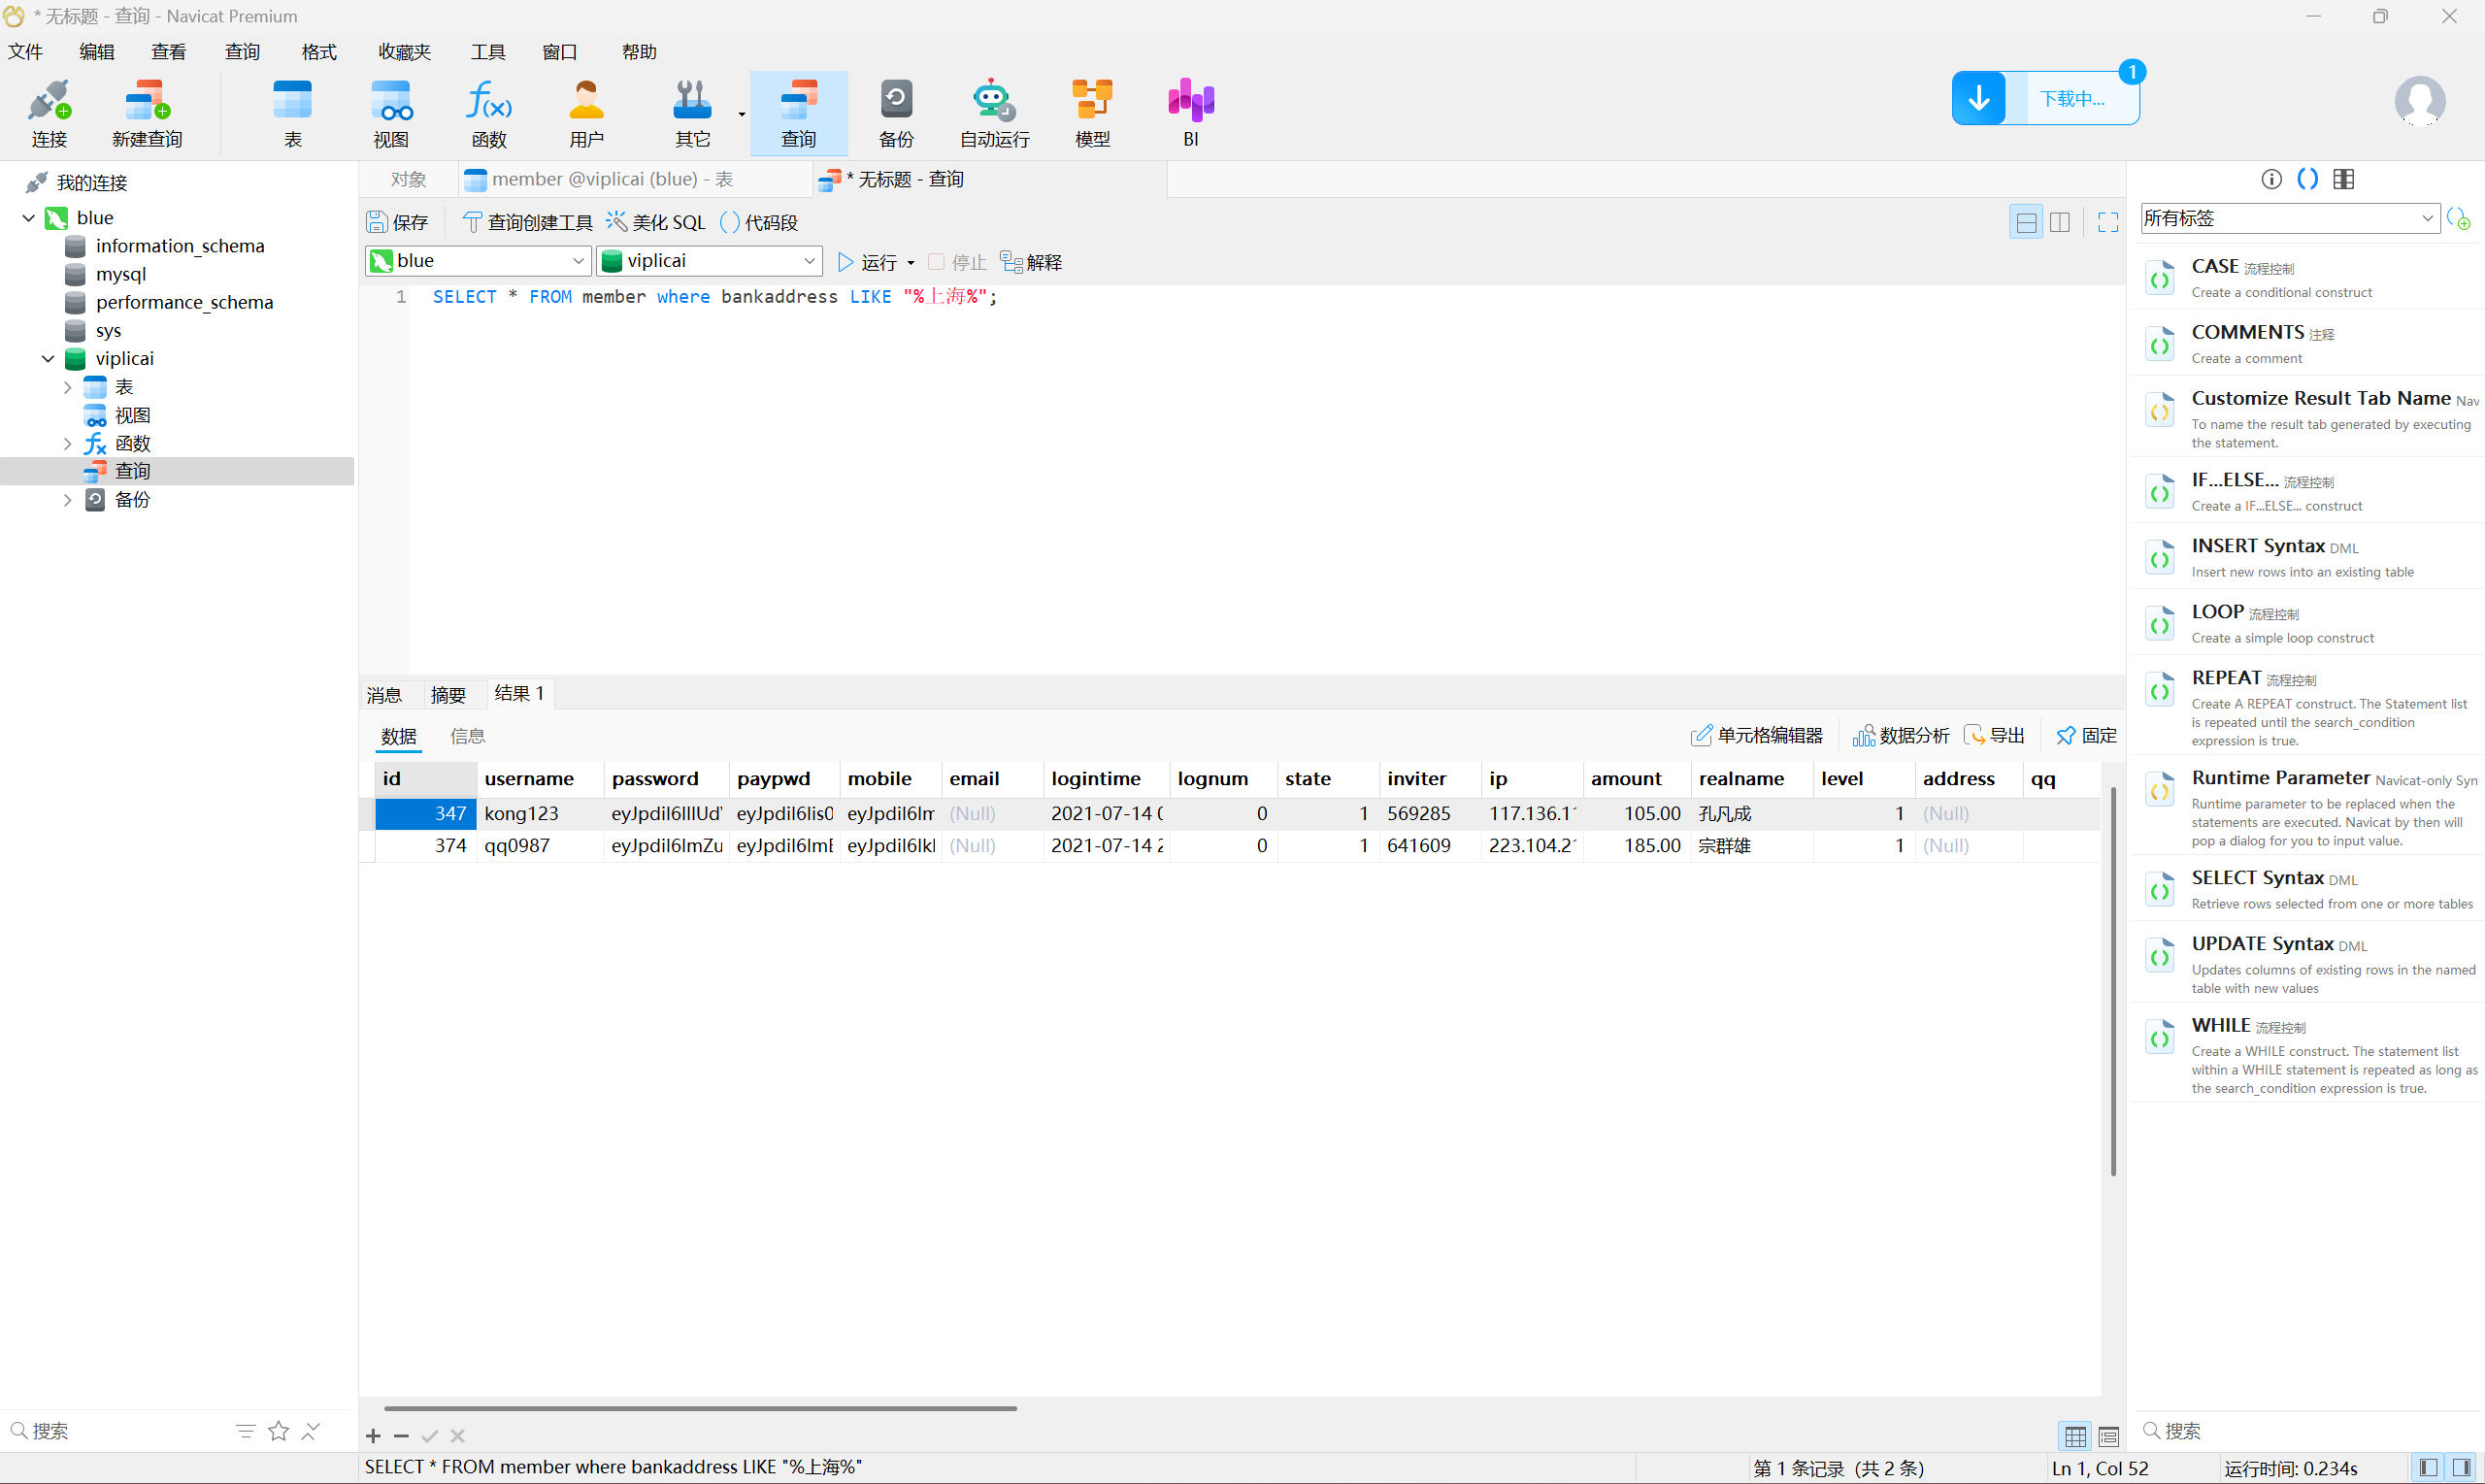Image resolution: width=2485 pixels, height=1484 pixels.
Task: Toggle 固定 (Pin) for result tab
Action: pyautogui.click(x=2086, y=735)
